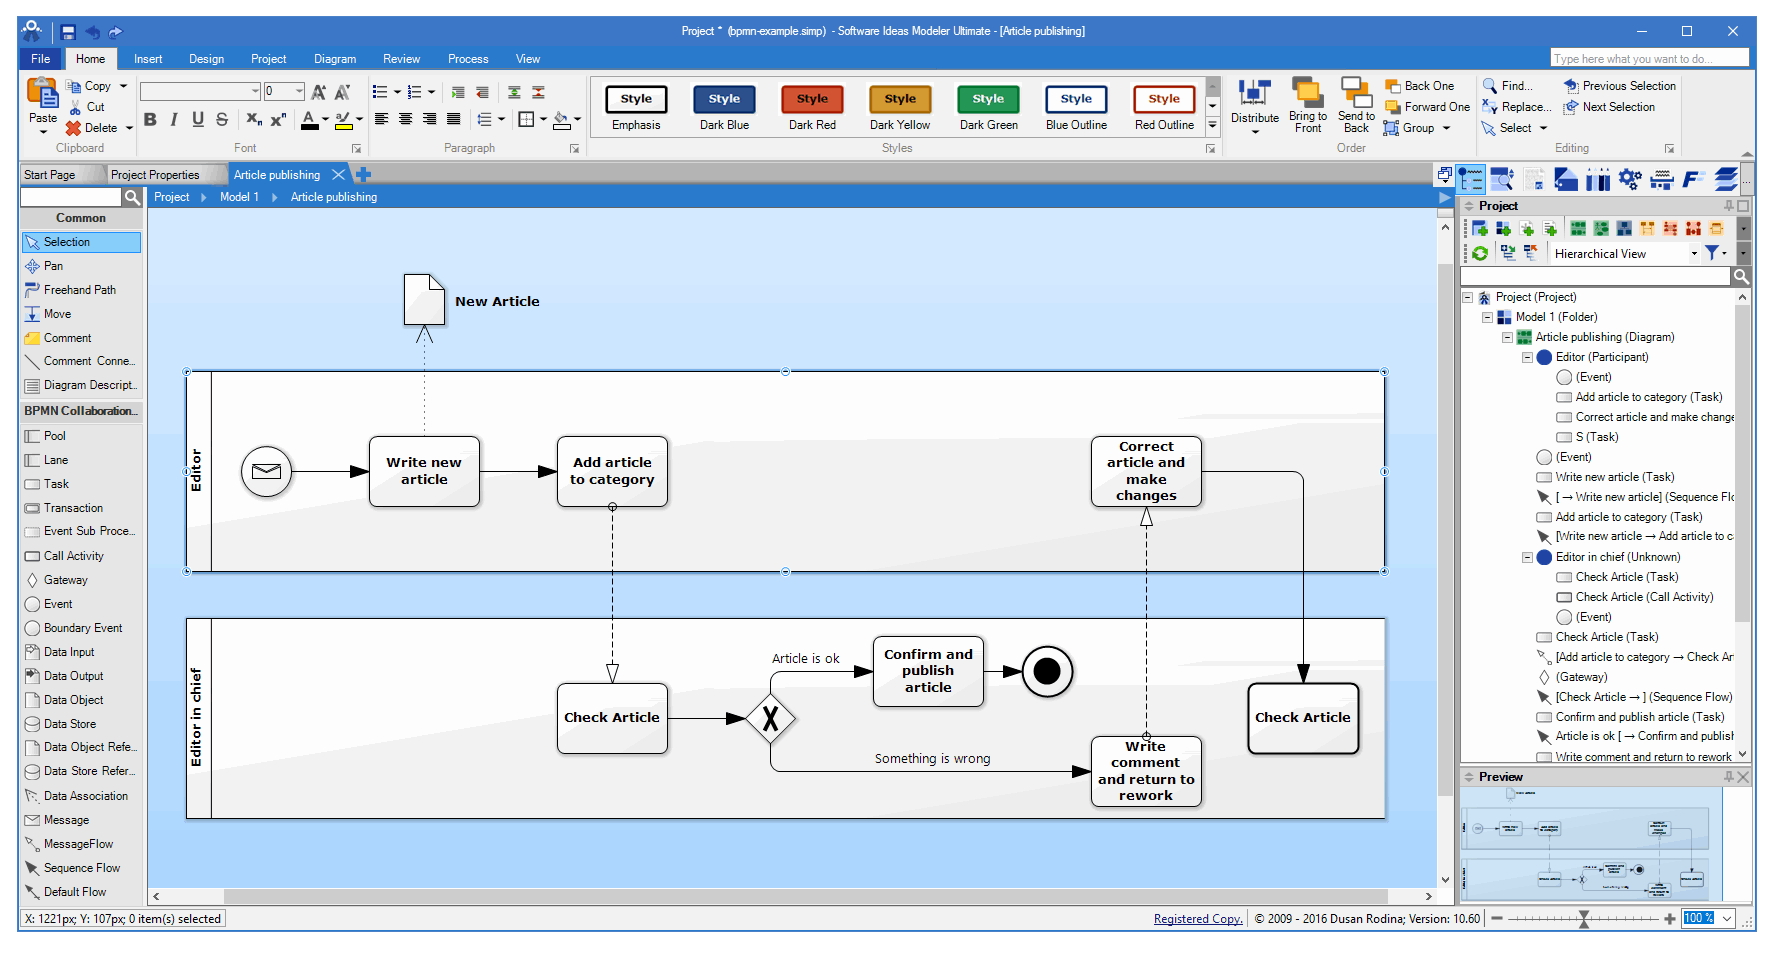Toggle bold text formatting
This screenshot has height=954, width=1778.
tap(151, 119)
